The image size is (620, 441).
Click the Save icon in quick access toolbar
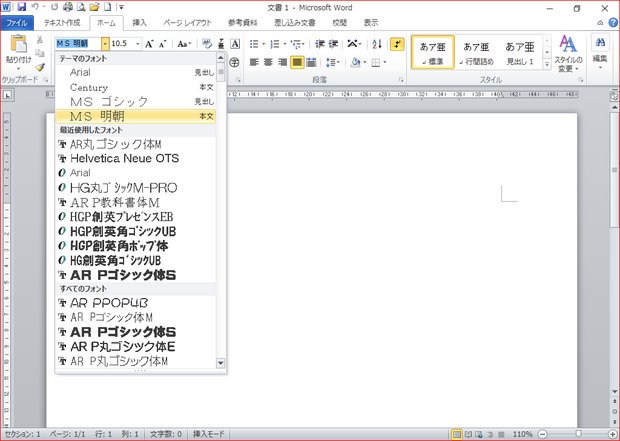click(22, 7)
